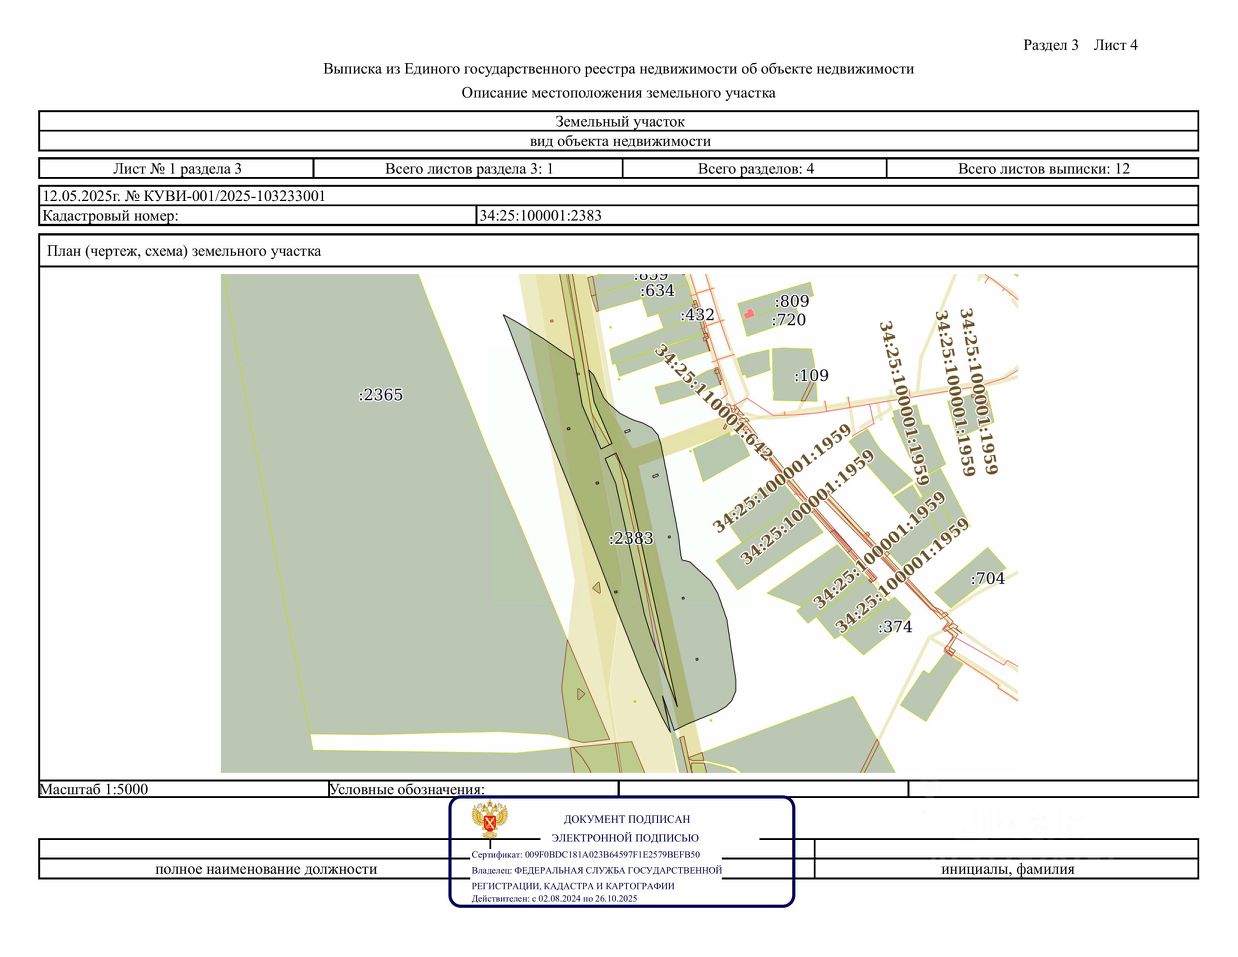The image size is (1238, 957).
Task: Select cadastral number value "34:25:100001:2383"
Action: click(x=541, y=215)
